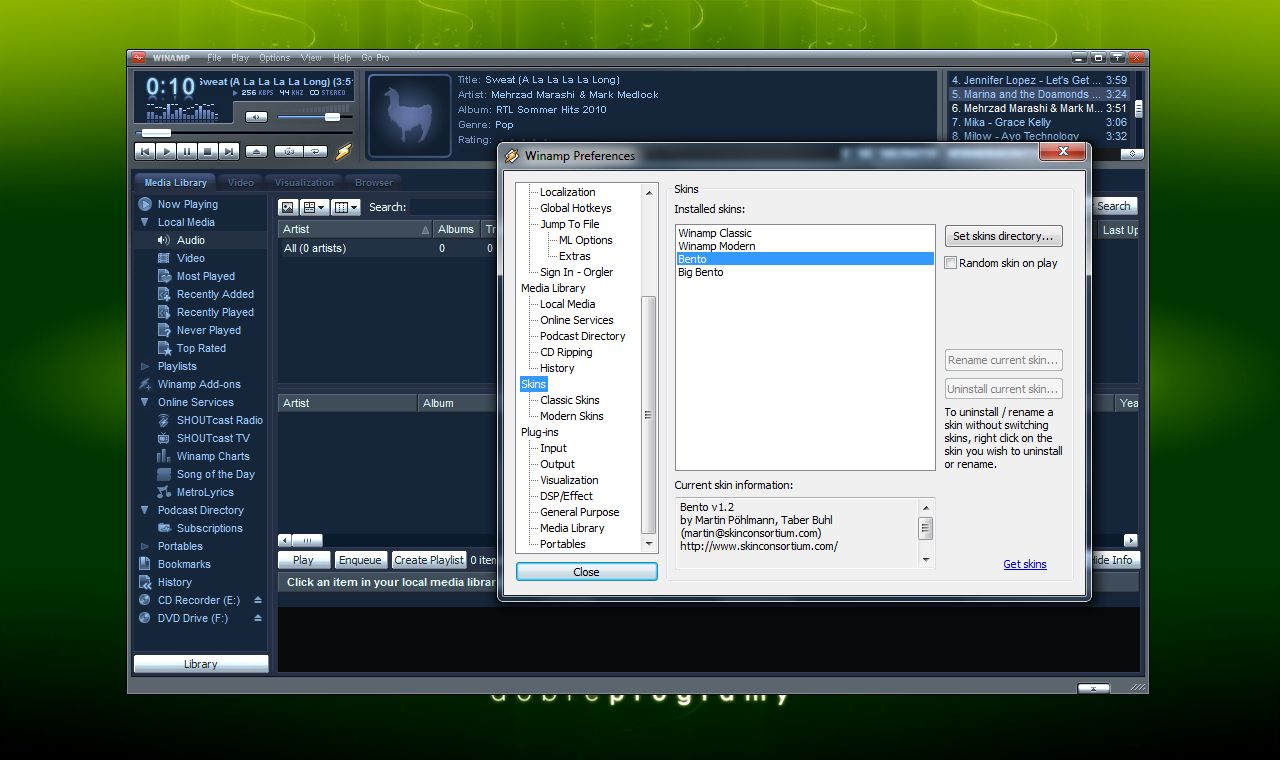This screenshot has height=760, width=1280.
Task: Collapse the Local Media tree node
Action: pos(145,222)
